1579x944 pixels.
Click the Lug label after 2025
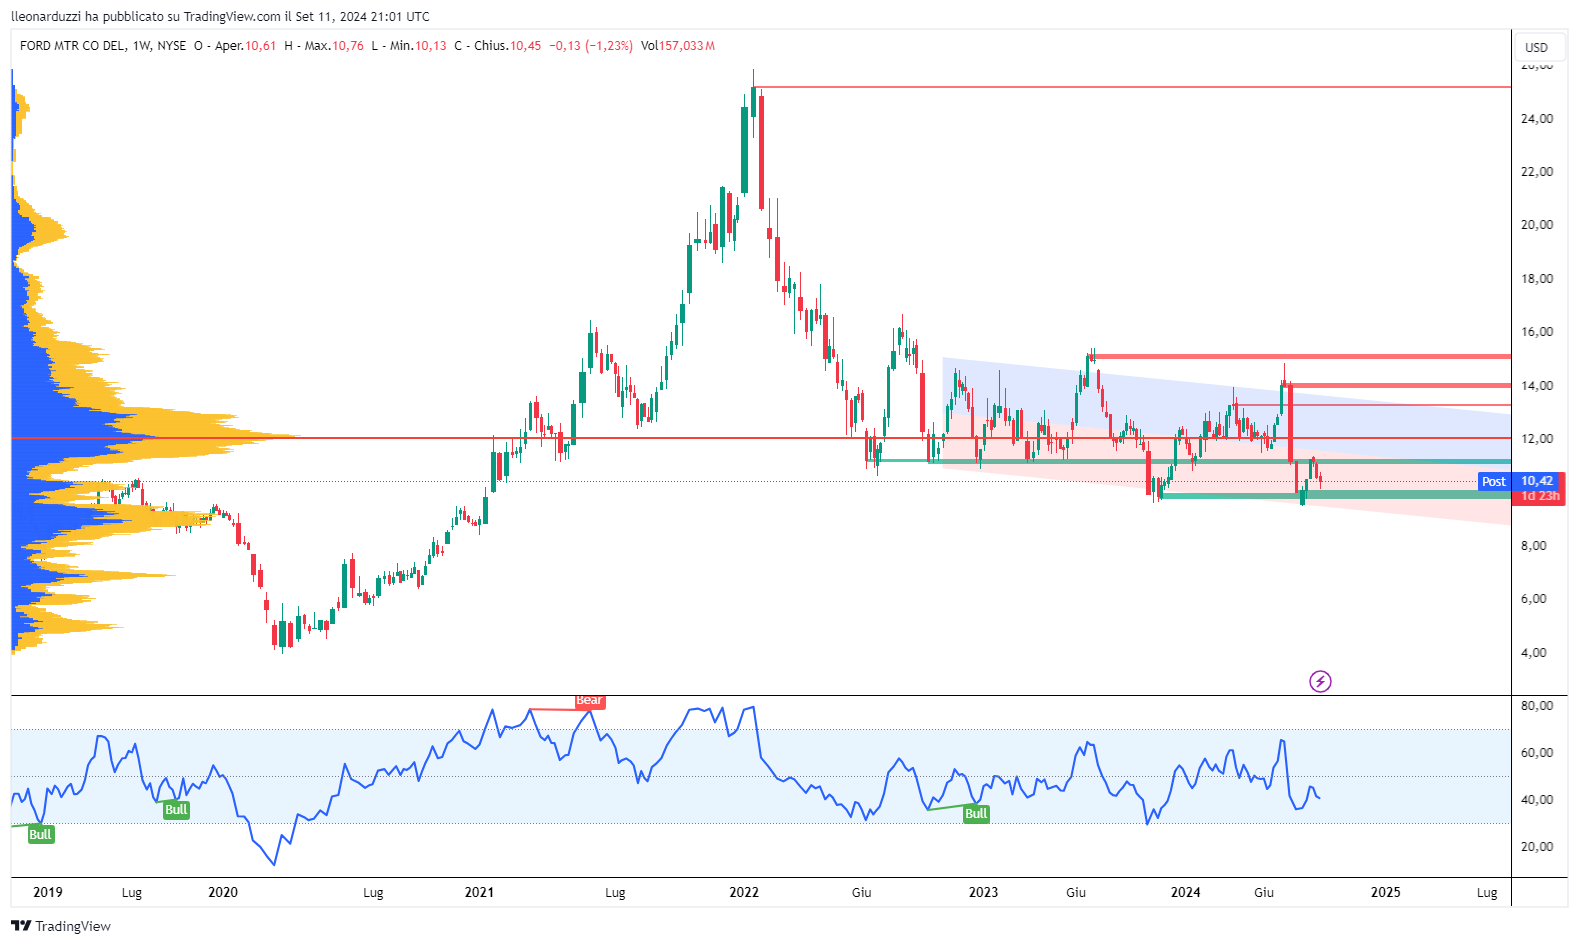point(1487,893)
